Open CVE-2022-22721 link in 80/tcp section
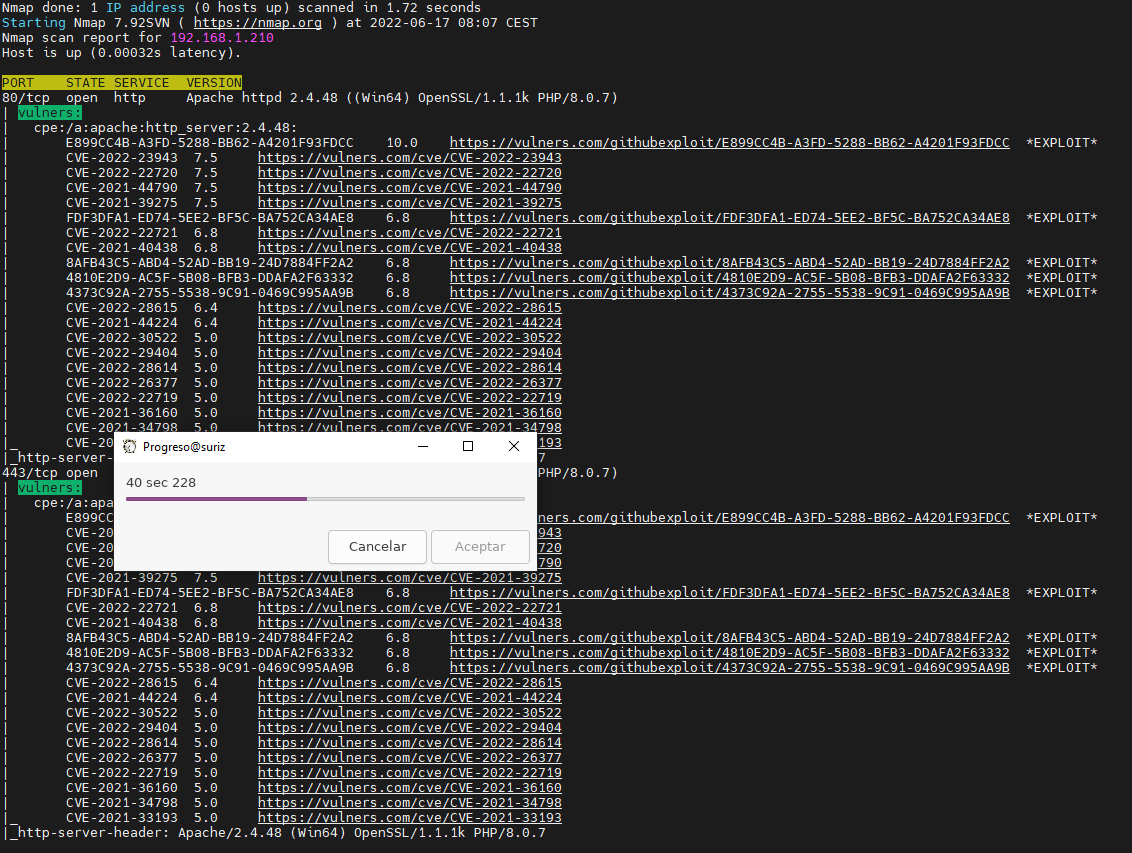The image size is (1132, 853). [410, 232]
